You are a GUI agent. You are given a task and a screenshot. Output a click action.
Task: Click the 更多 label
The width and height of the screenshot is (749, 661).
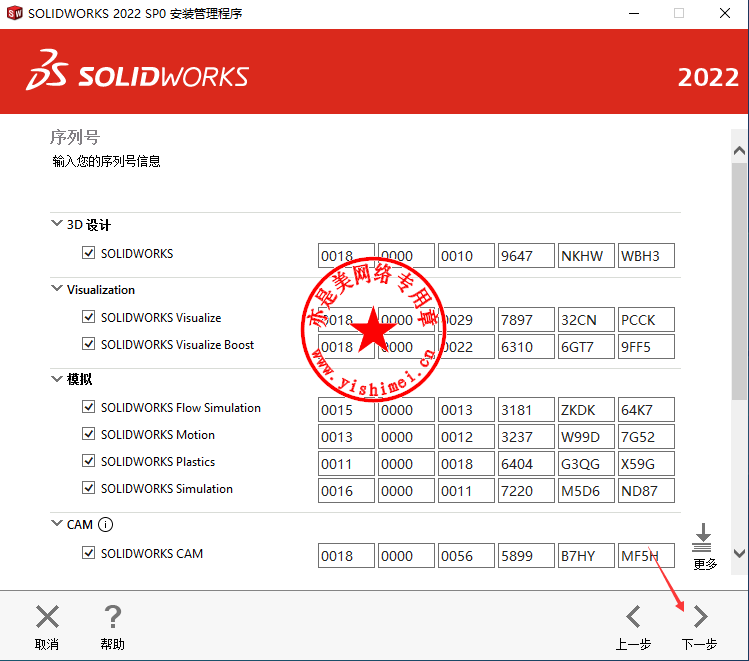click(x=705, y=564)
